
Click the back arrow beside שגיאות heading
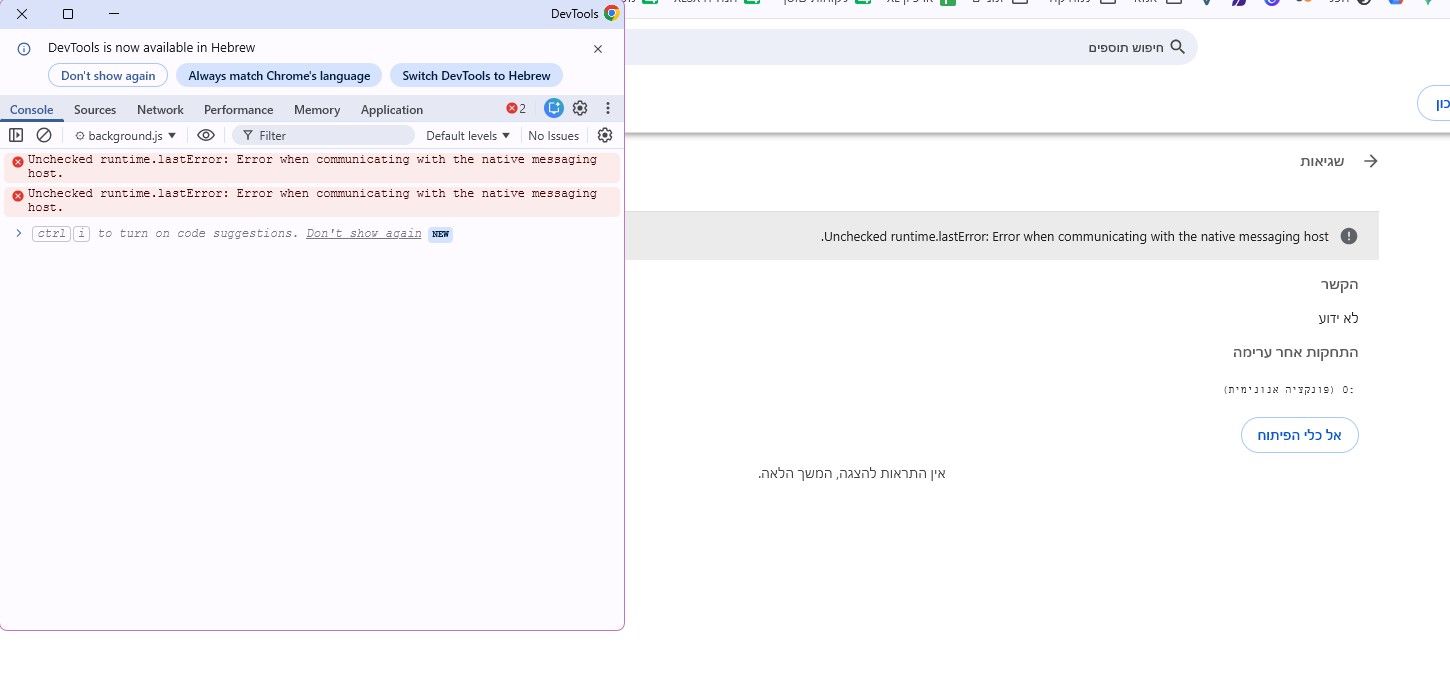1371,161
